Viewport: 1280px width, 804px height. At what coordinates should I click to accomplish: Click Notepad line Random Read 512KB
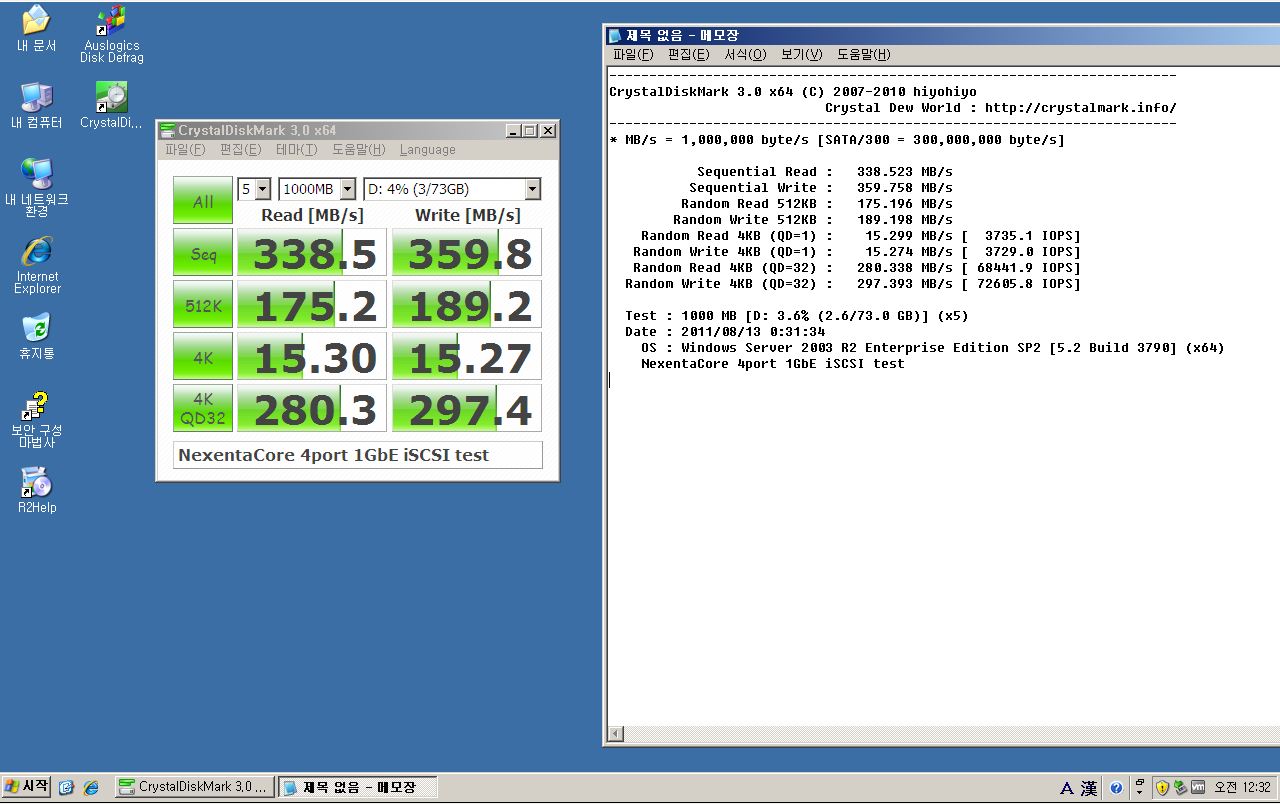(817, 204)
